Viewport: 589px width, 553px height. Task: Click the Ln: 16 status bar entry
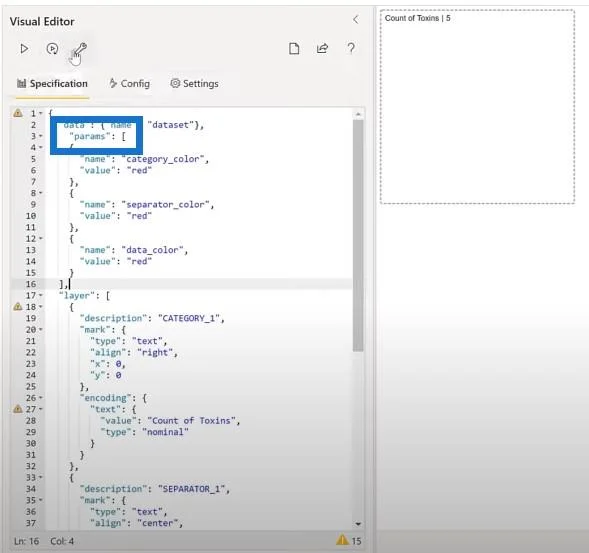pyautogui.click(x=26, y=541)
